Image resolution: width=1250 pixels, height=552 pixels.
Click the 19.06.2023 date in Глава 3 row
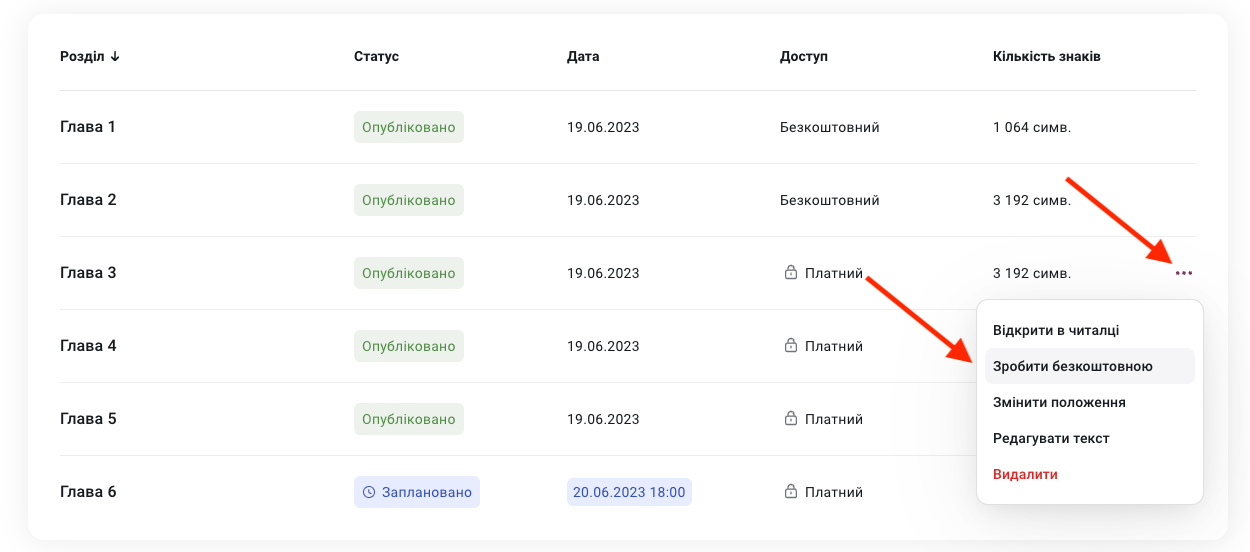click(603, 273)
